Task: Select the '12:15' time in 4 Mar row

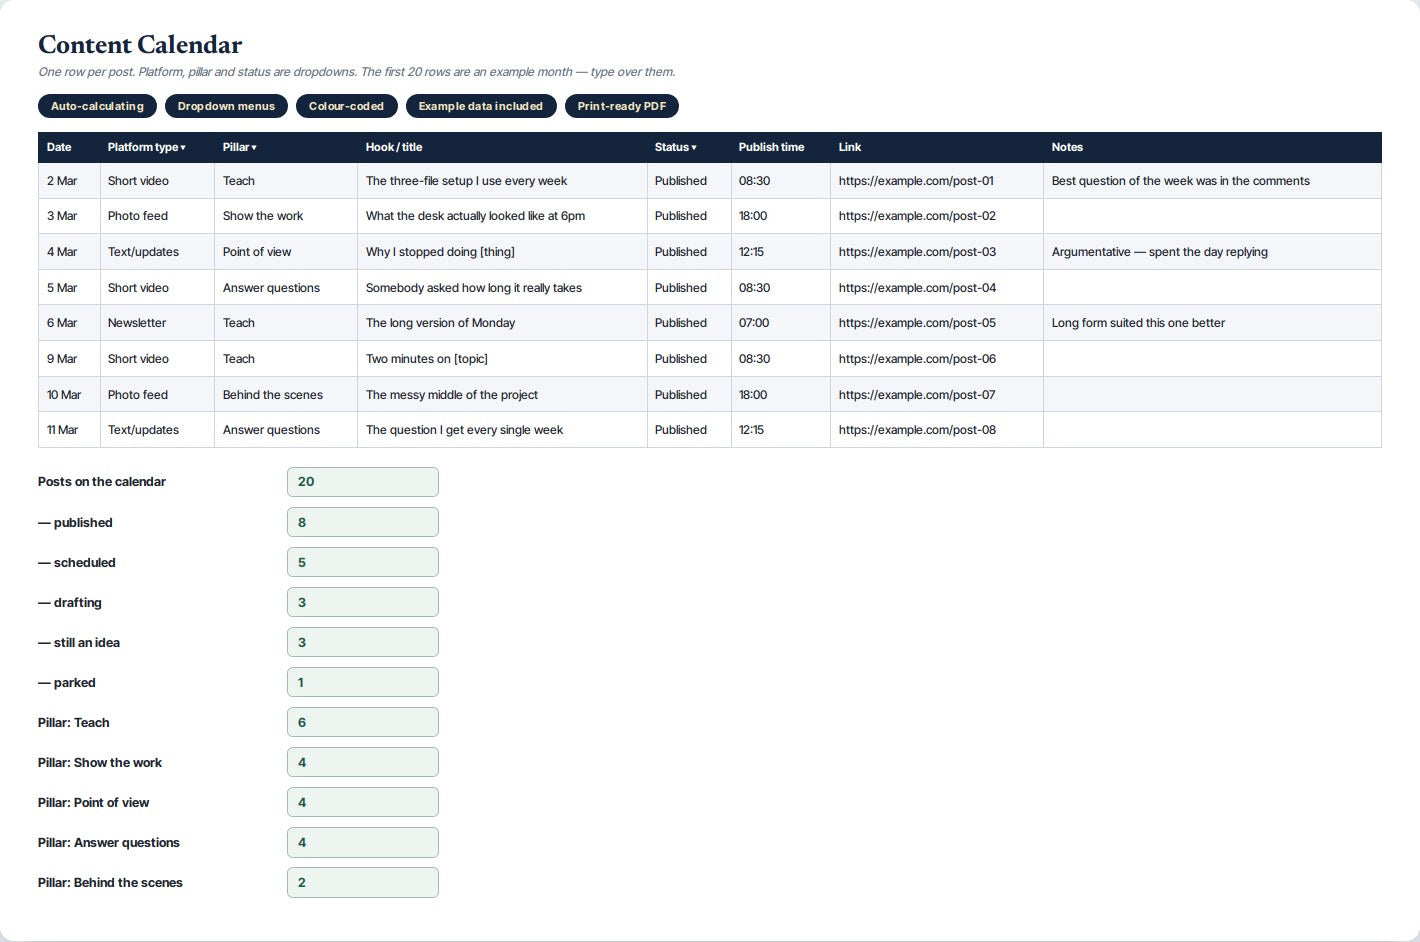Action: [780, 252]
